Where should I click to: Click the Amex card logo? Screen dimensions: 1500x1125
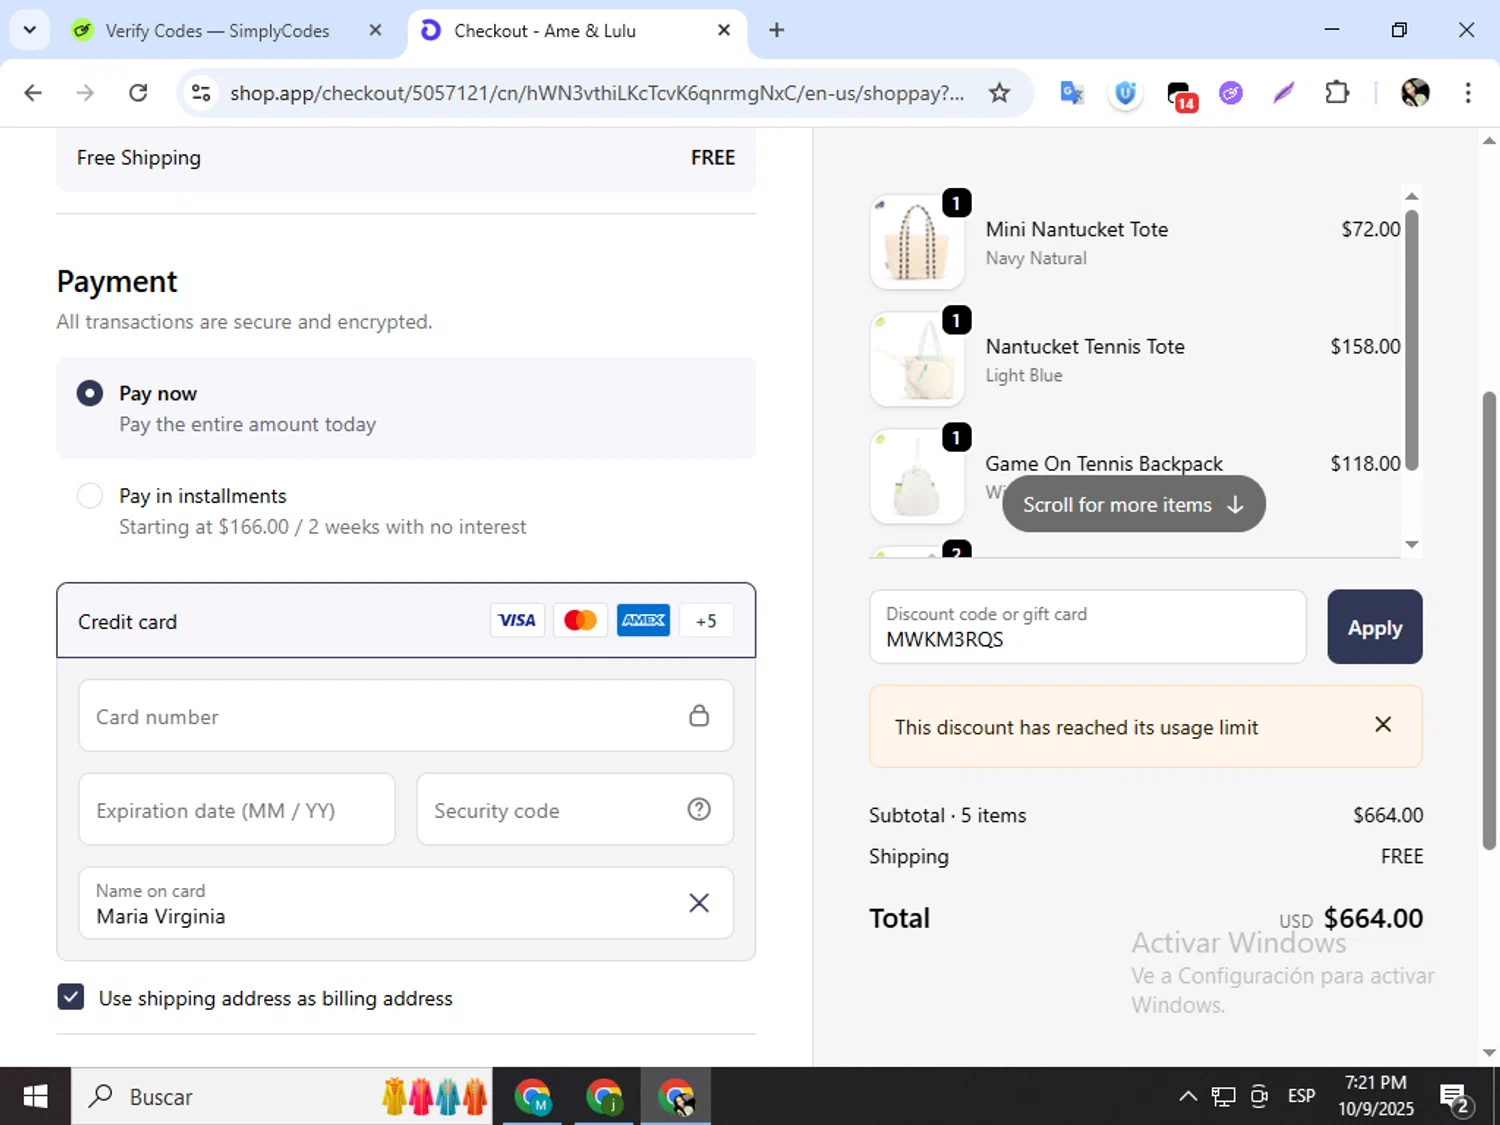[643, 620]
